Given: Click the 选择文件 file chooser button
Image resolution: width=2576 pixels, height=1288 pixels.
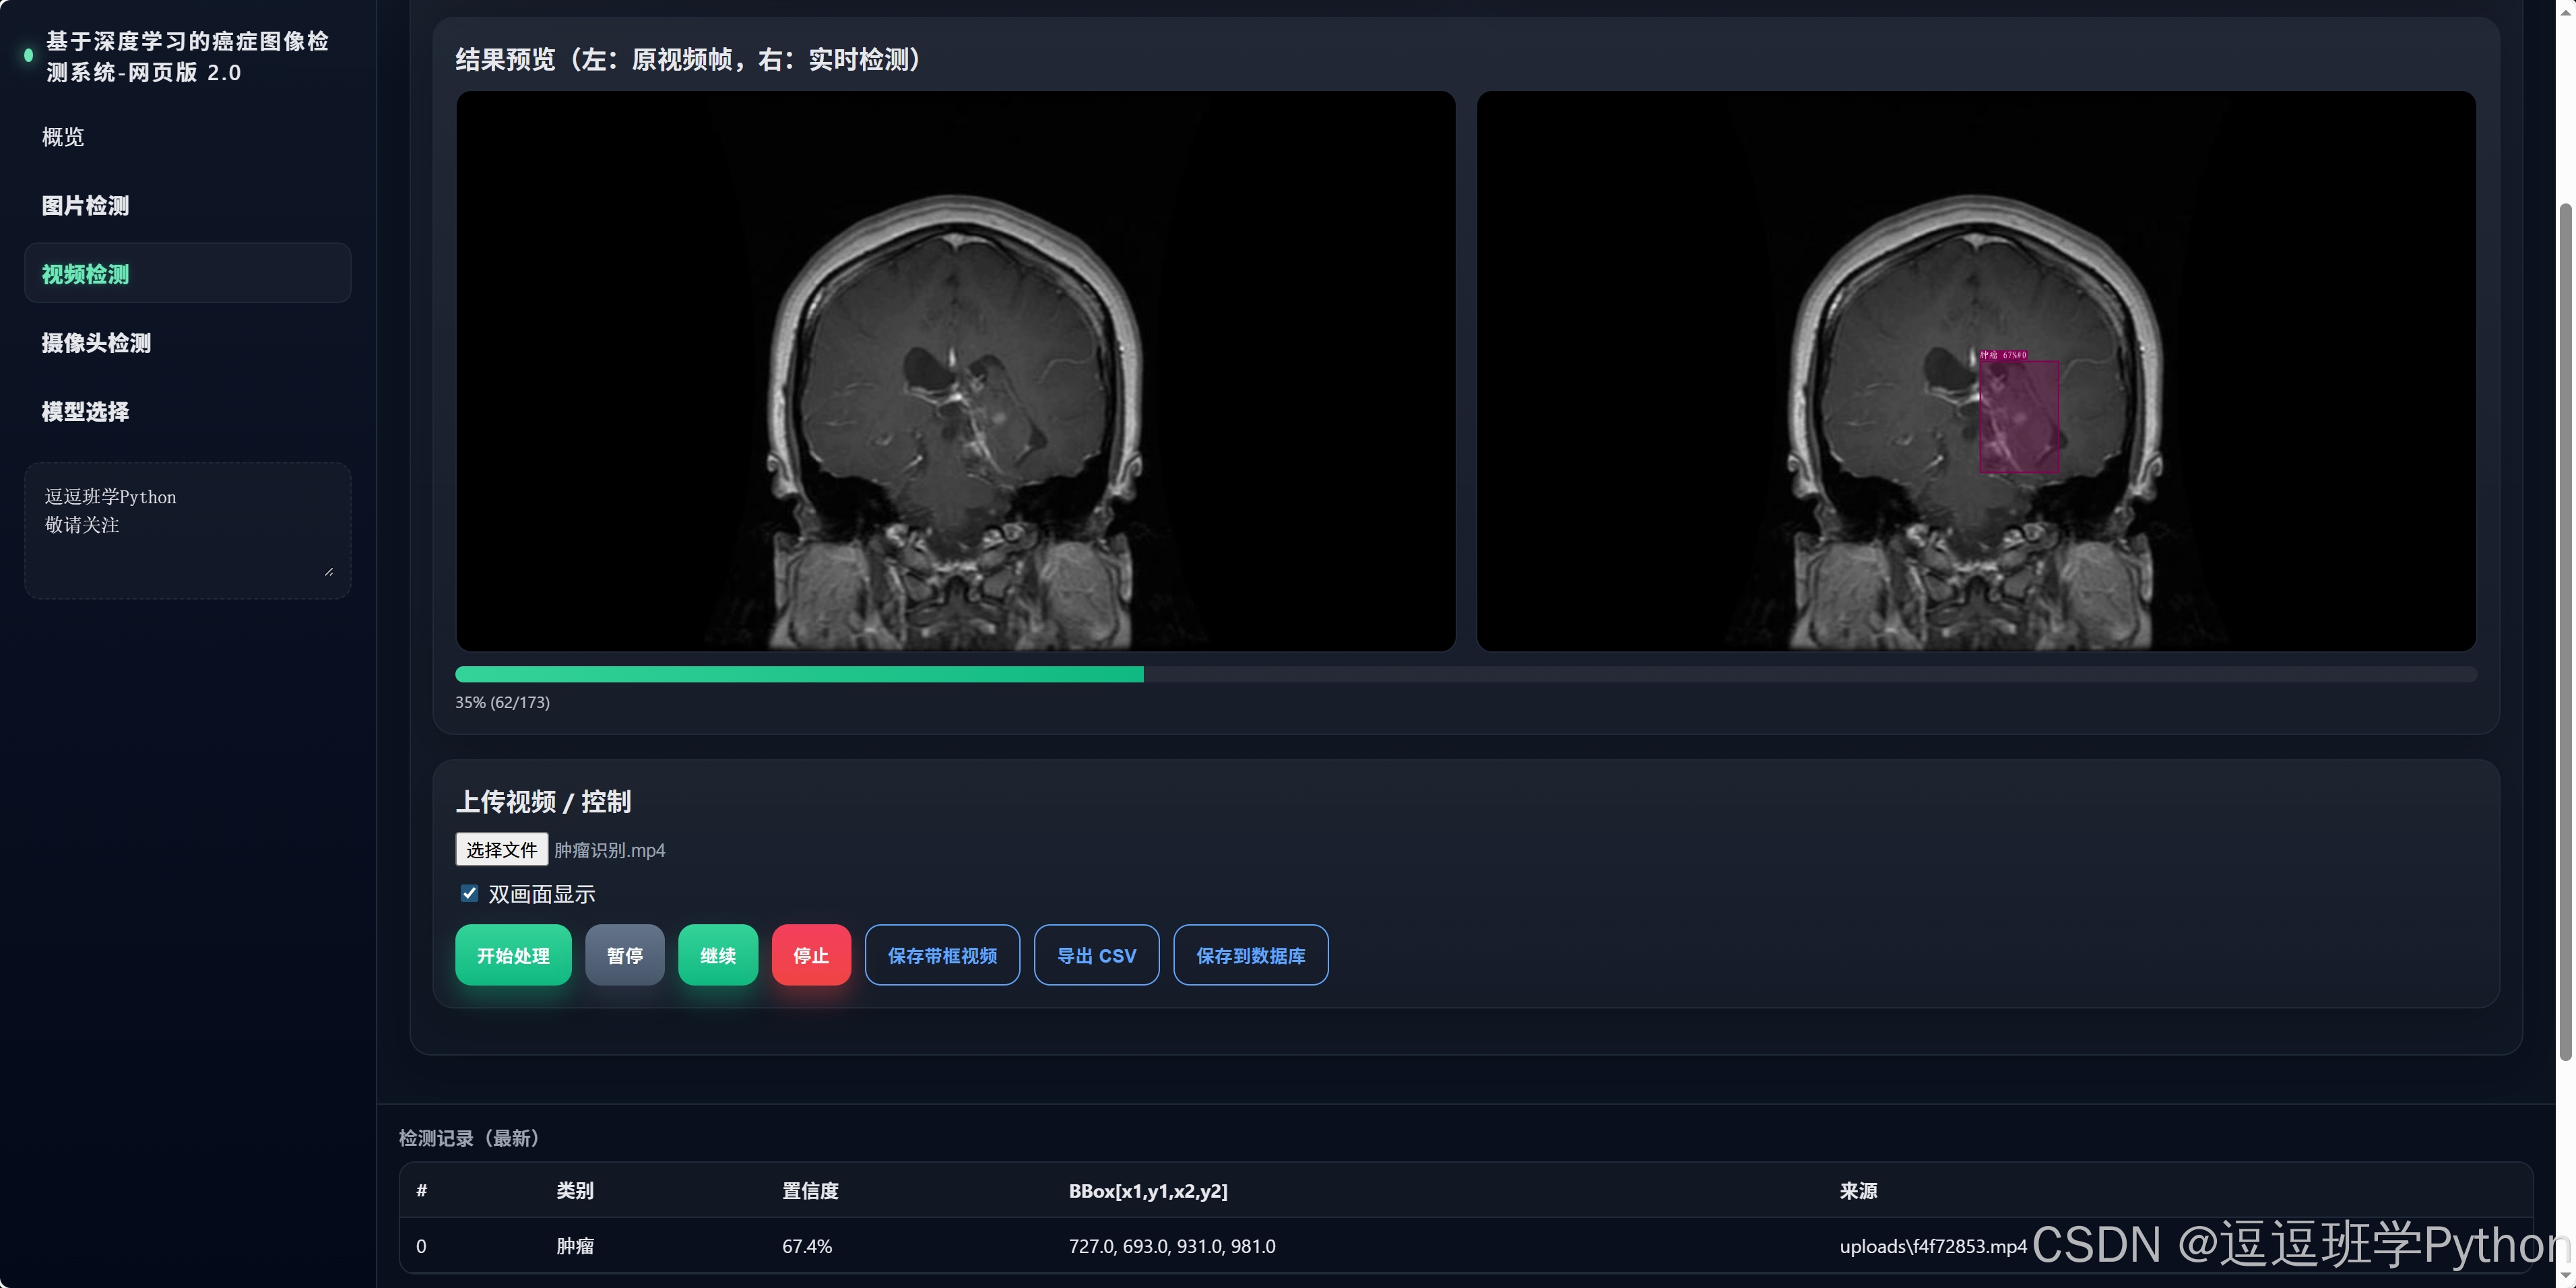Looking at the screenshot, I should [x=501, y=849].
